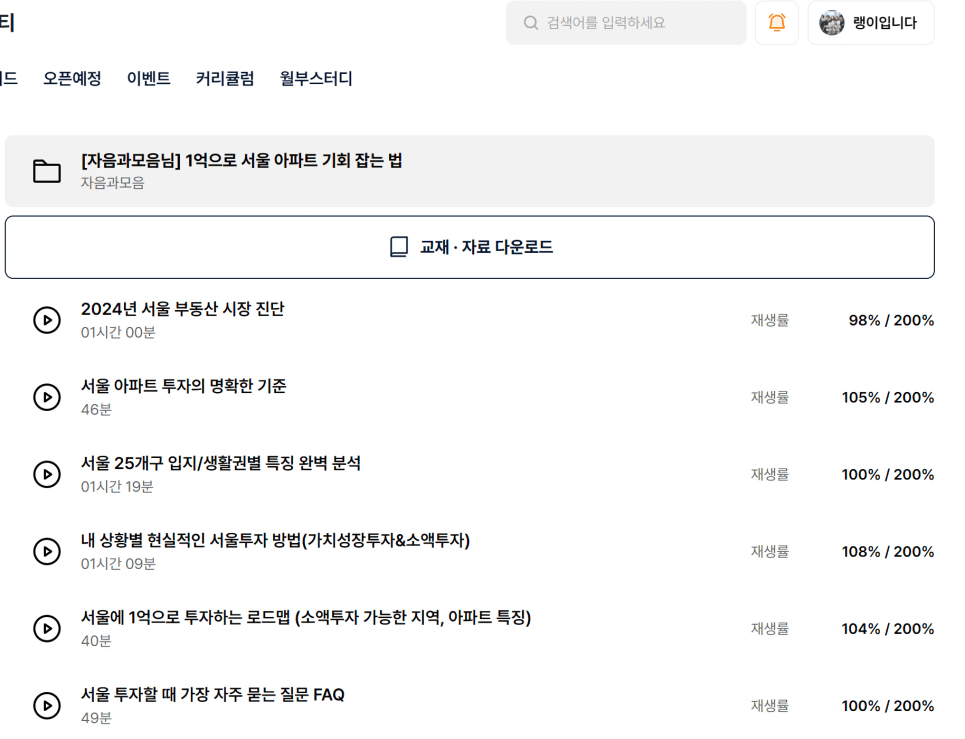Viewport: 965px width, 739px height.
Task: Click the 49분 duration text
Action: 96,718
